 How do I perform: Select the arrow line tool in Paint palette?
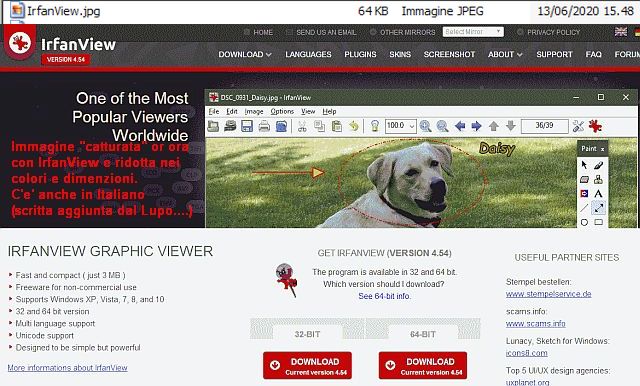click(x=598, y=208)
